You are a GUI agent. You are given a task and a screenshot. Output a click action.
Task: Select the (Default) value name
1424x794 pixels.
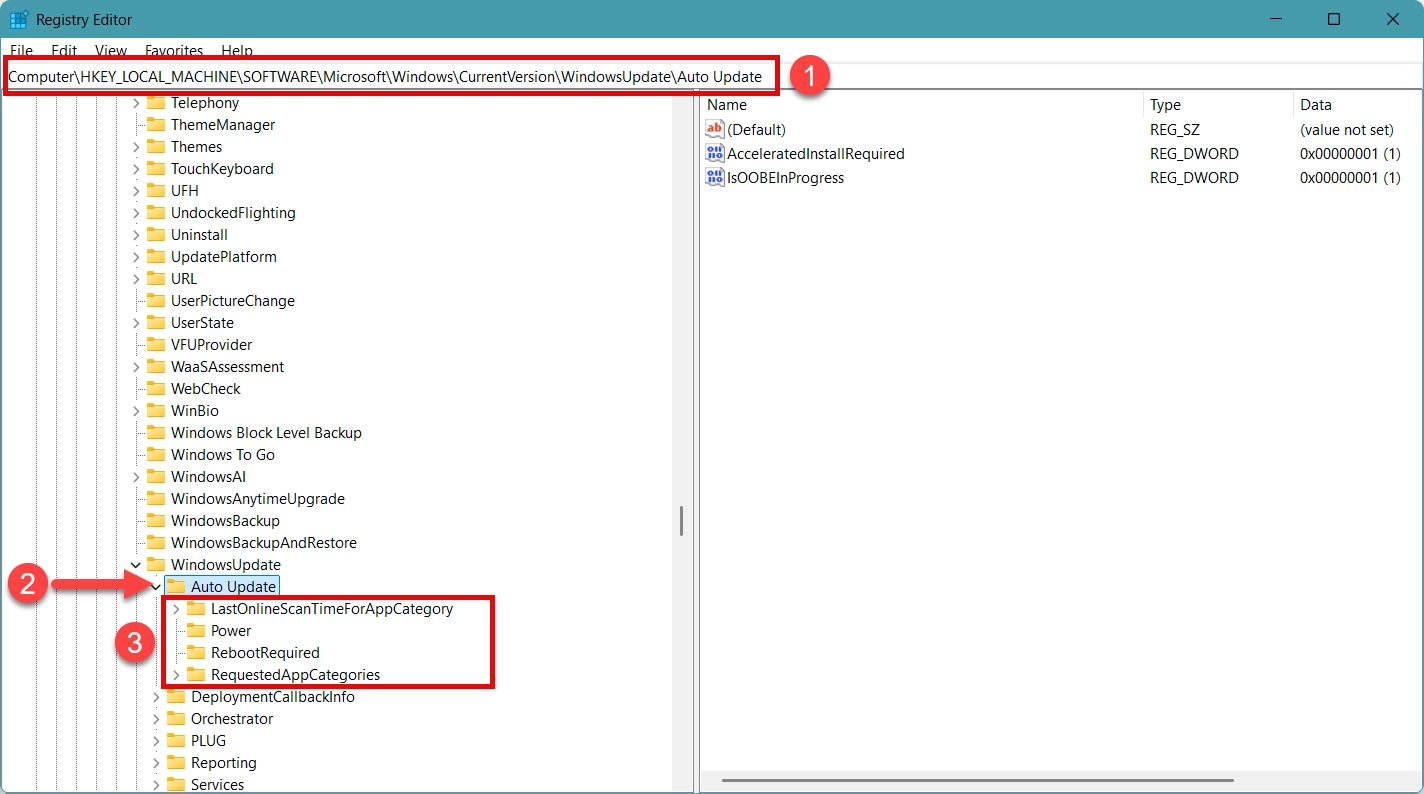(757, 130)
